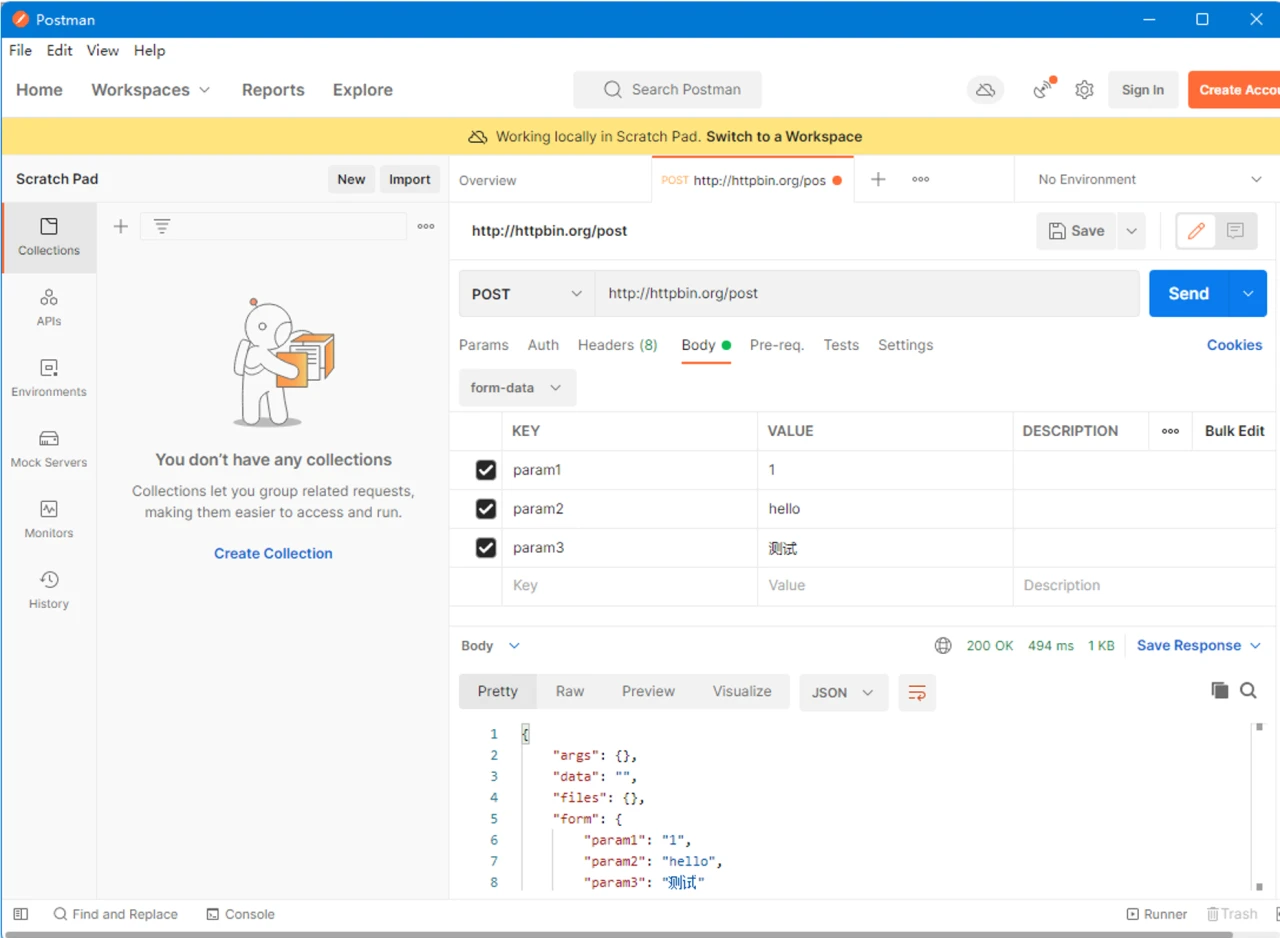The image size is (1280, 938).
Task: Click the Create Collection link
Action: 273,553
